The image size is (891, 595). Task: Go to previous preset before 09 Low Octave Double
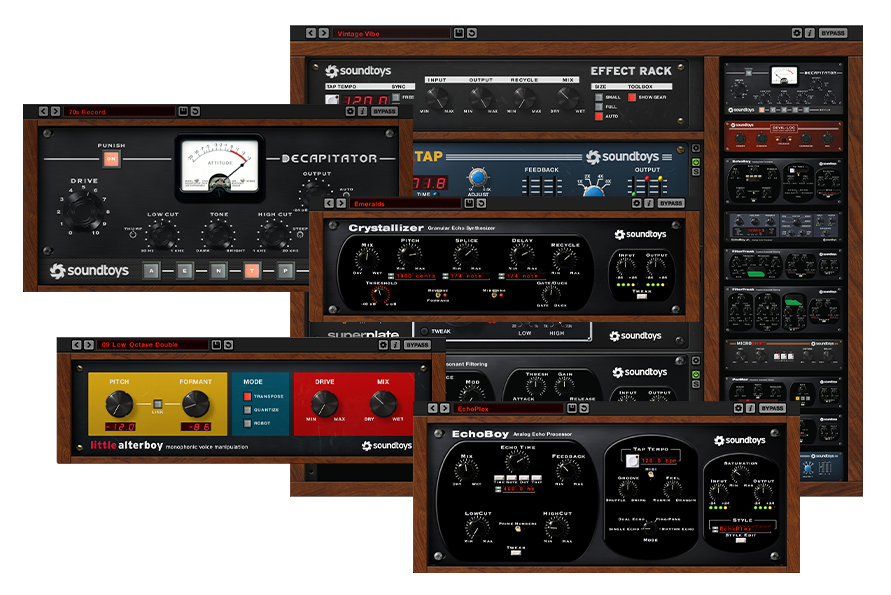tap(77, 344)
